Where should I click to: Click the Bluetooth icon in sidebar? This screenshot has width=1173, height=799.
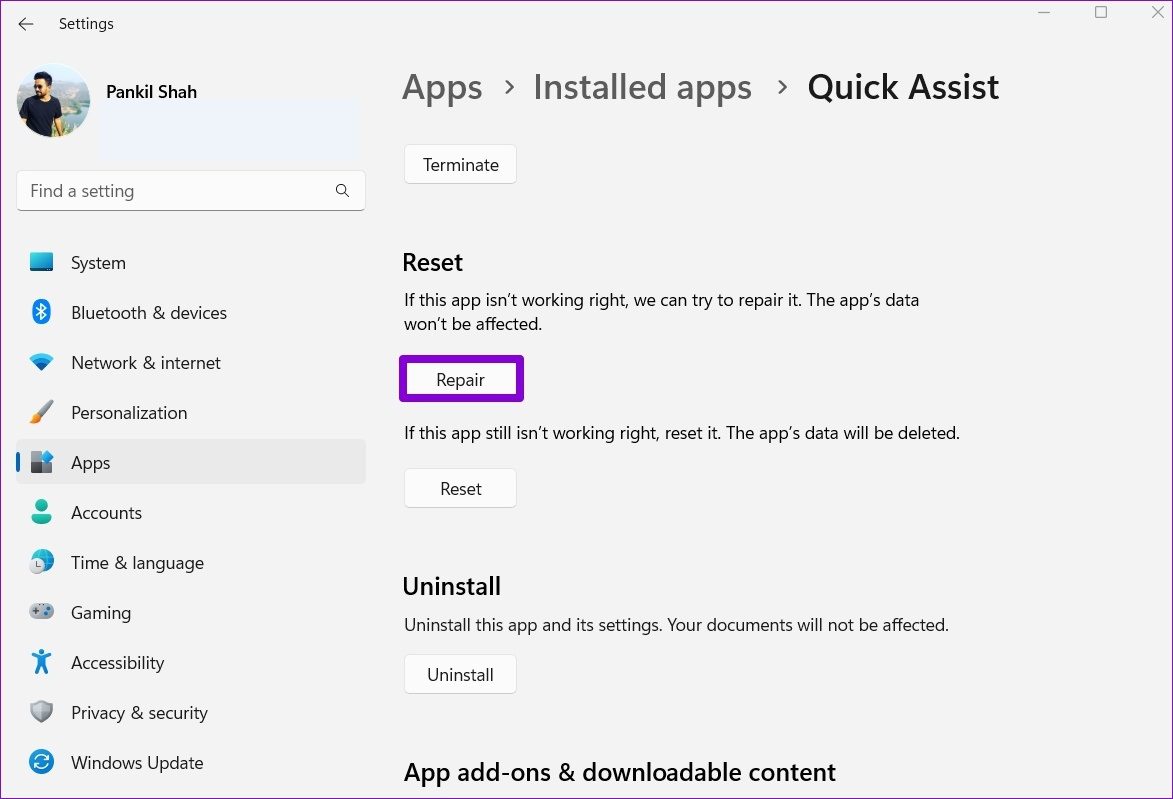click(41, 312)
